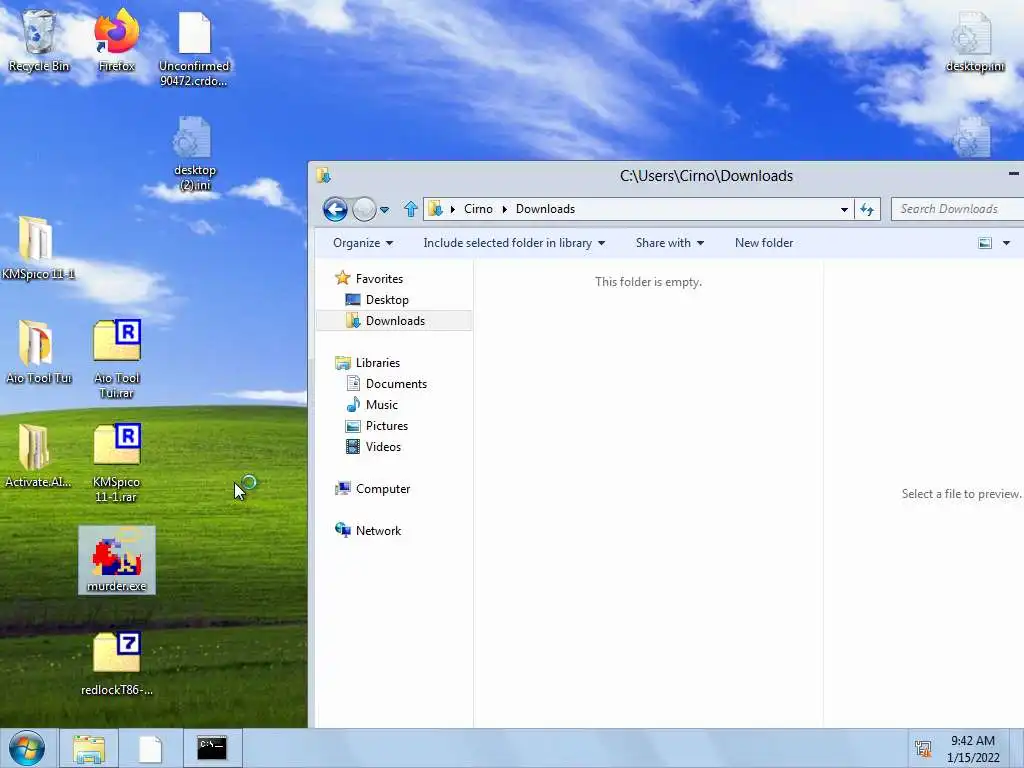Screen dimensions: 1024x768
Task: Select the Aio Tool Tui folder icon
Action: pos(38,351)
